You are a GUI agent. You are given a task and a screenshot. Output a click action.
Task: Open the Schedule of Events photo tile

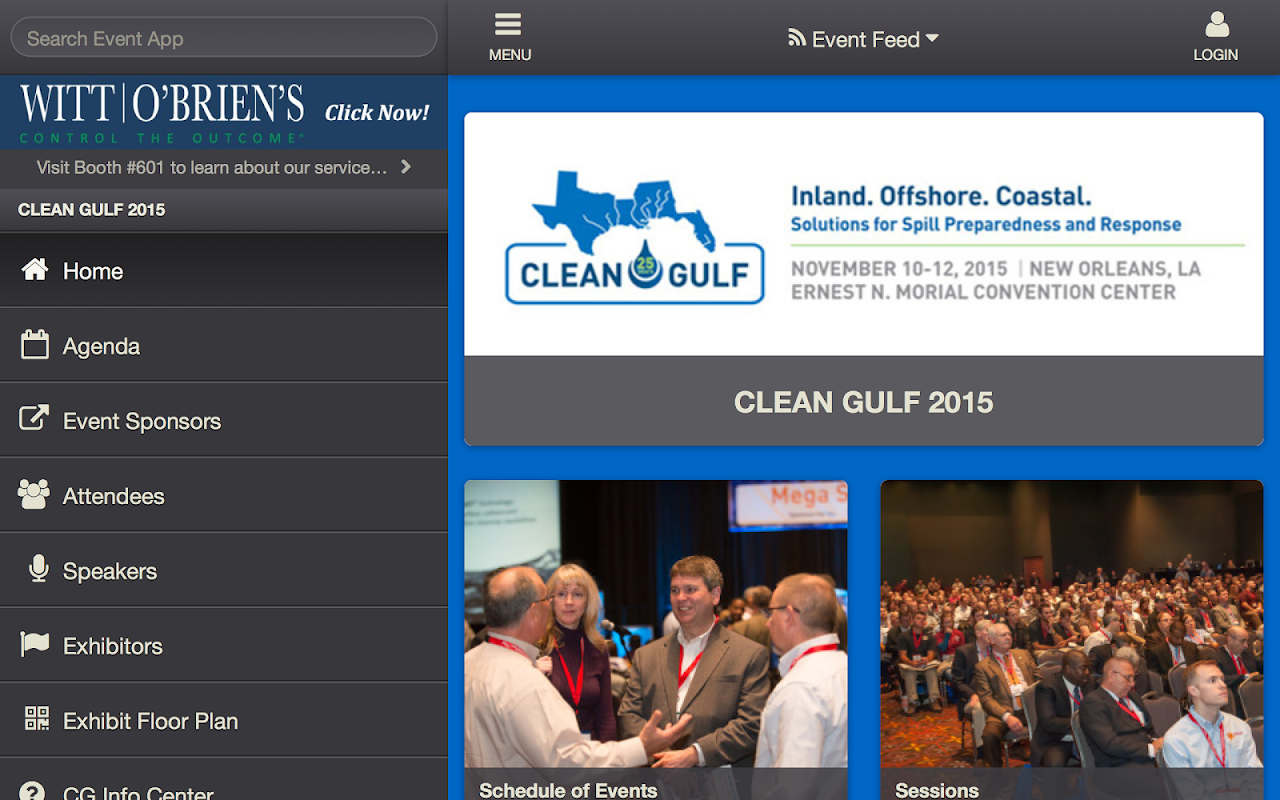pyautogui.click(x=656, y=640)
